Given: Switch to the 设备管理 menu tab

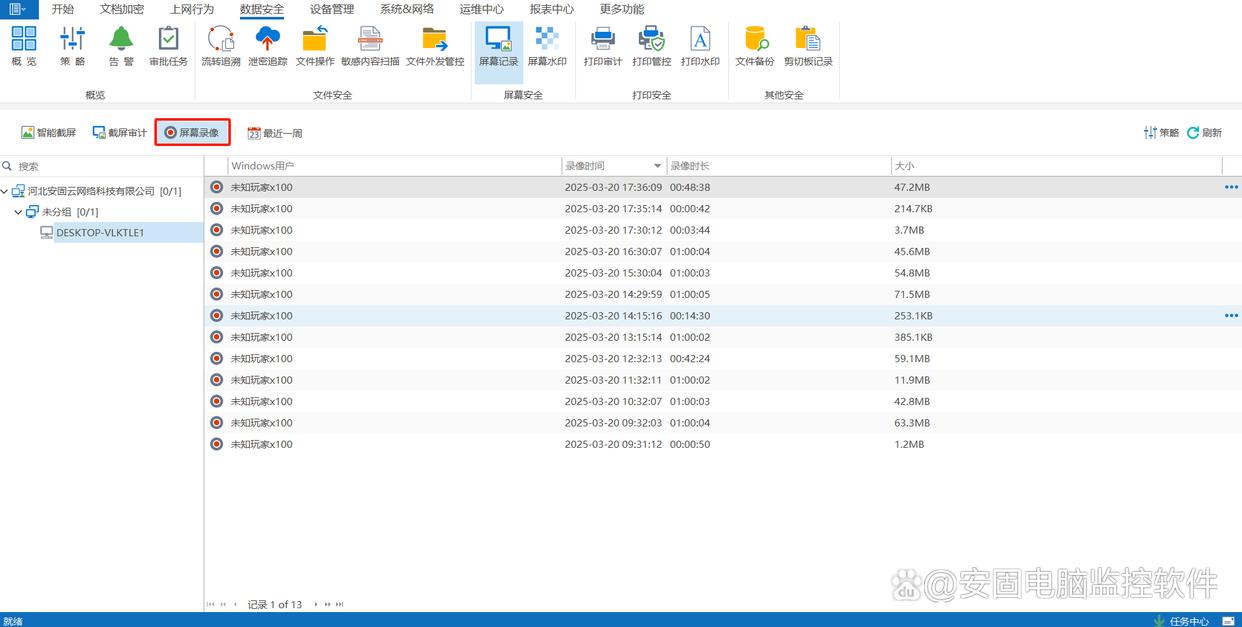Looking at the screenshot, I should click(331, 9).
